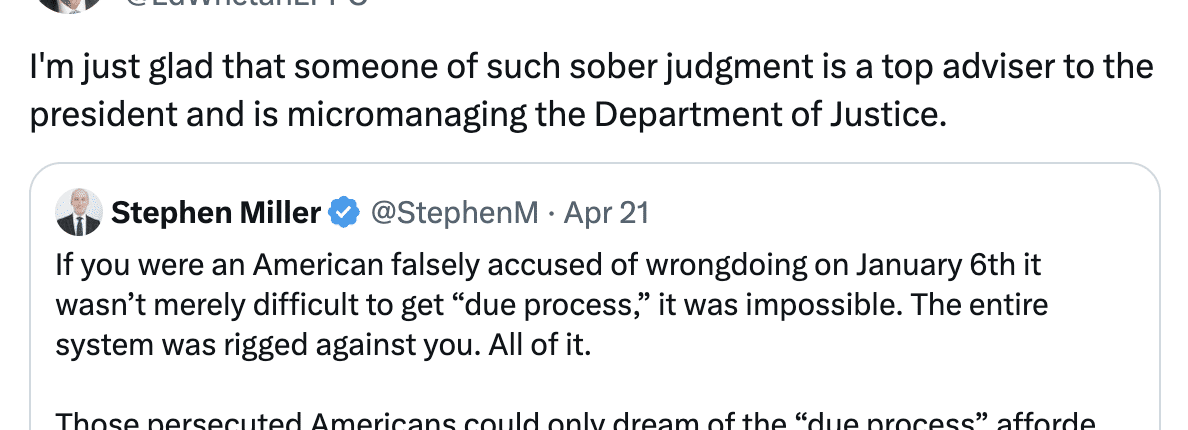The width and height of the screenshot is (1188, 430).
Task: Open tweet via "I'm just glad that someone" line
Action: point(591,67)
